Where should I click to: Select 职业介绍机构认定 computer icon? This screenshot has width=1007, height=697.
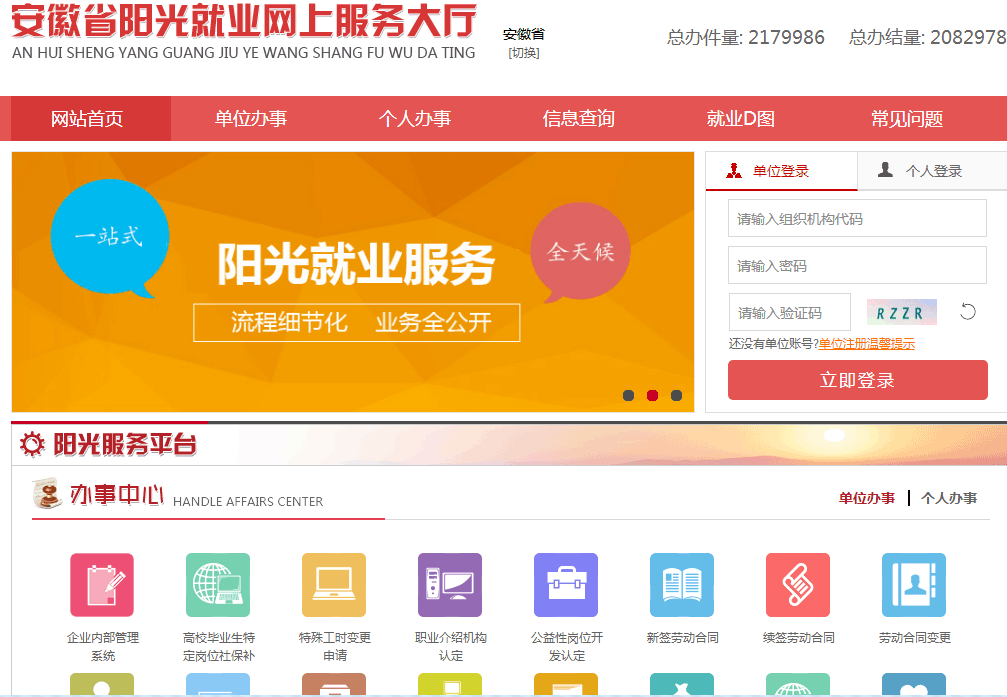click(x=449, y=585)
